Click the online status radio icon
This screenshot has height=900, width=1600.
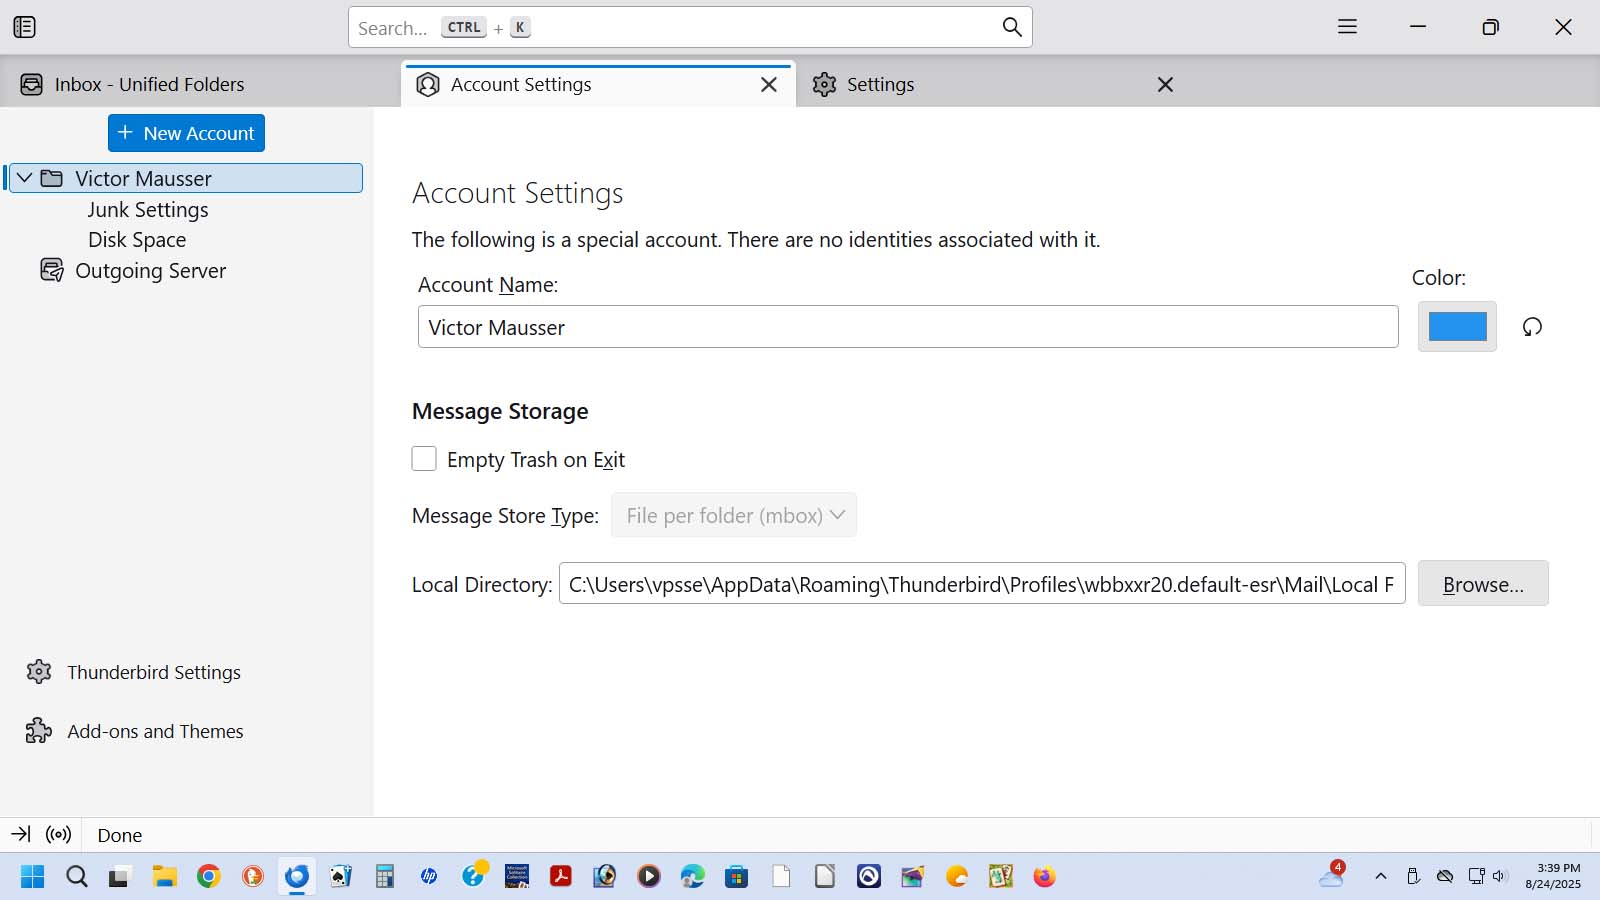59,834
